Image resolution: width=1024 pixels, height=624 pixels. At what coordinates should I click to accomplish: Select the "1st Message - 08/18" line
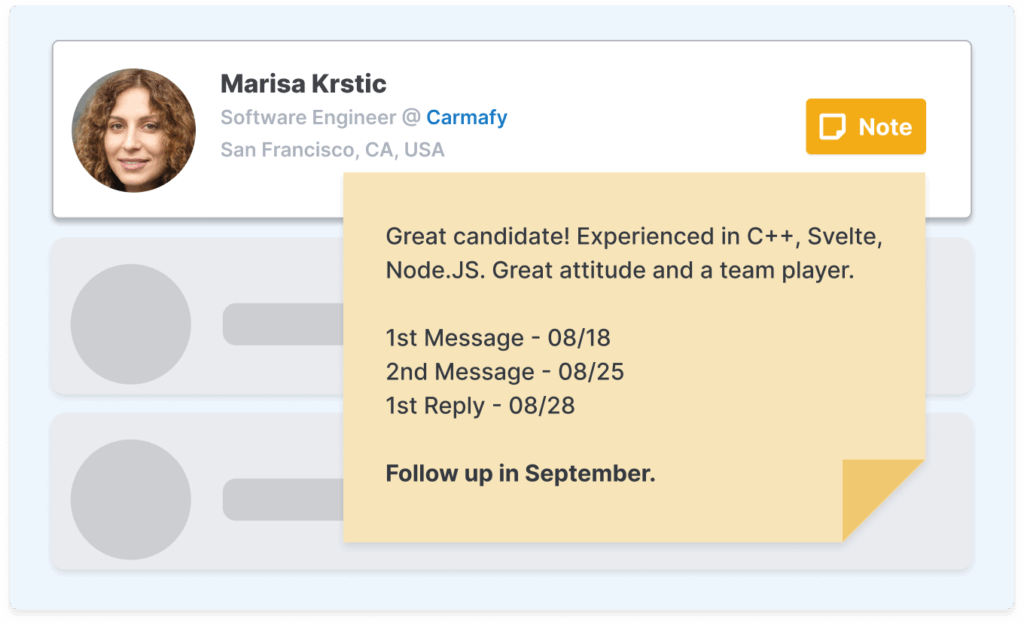coord(497,338)
